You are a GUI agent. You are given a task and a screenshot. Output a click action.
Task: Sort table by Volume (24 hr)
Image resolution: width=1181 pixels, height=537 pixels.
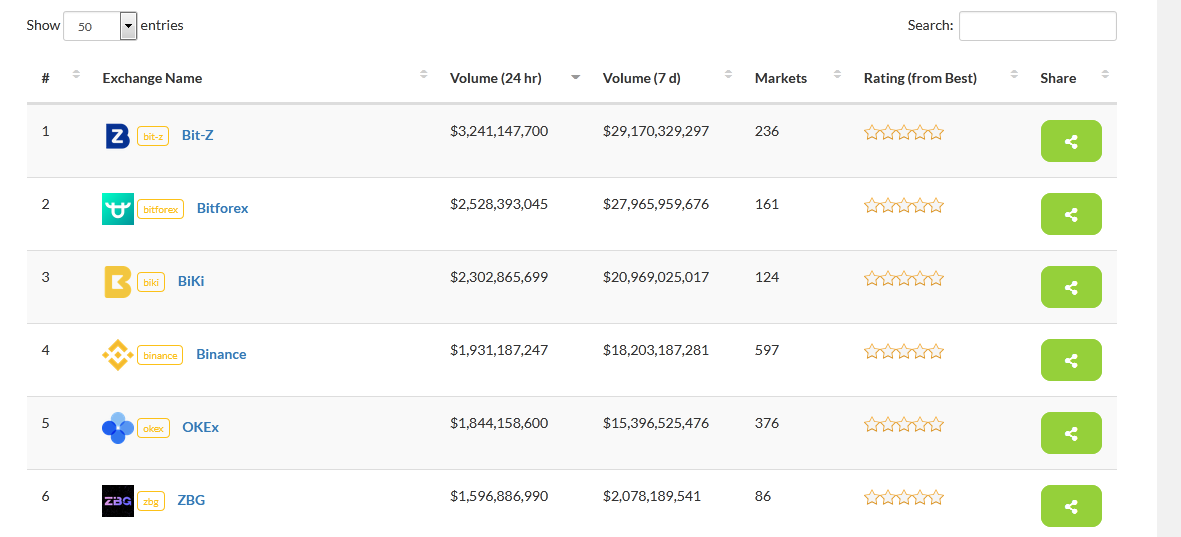(496, 78)
